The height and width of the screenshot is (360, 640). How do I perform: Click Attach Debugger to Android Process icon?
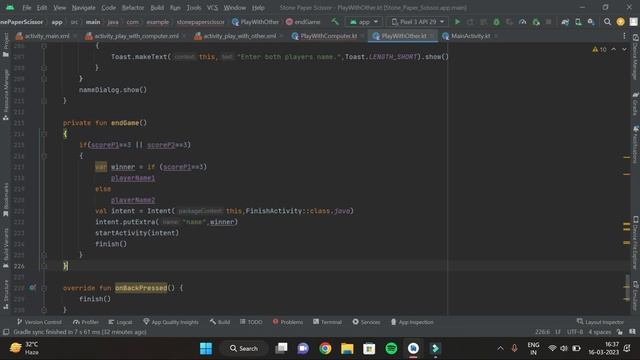pyautogui.click(x=536, y=22)
